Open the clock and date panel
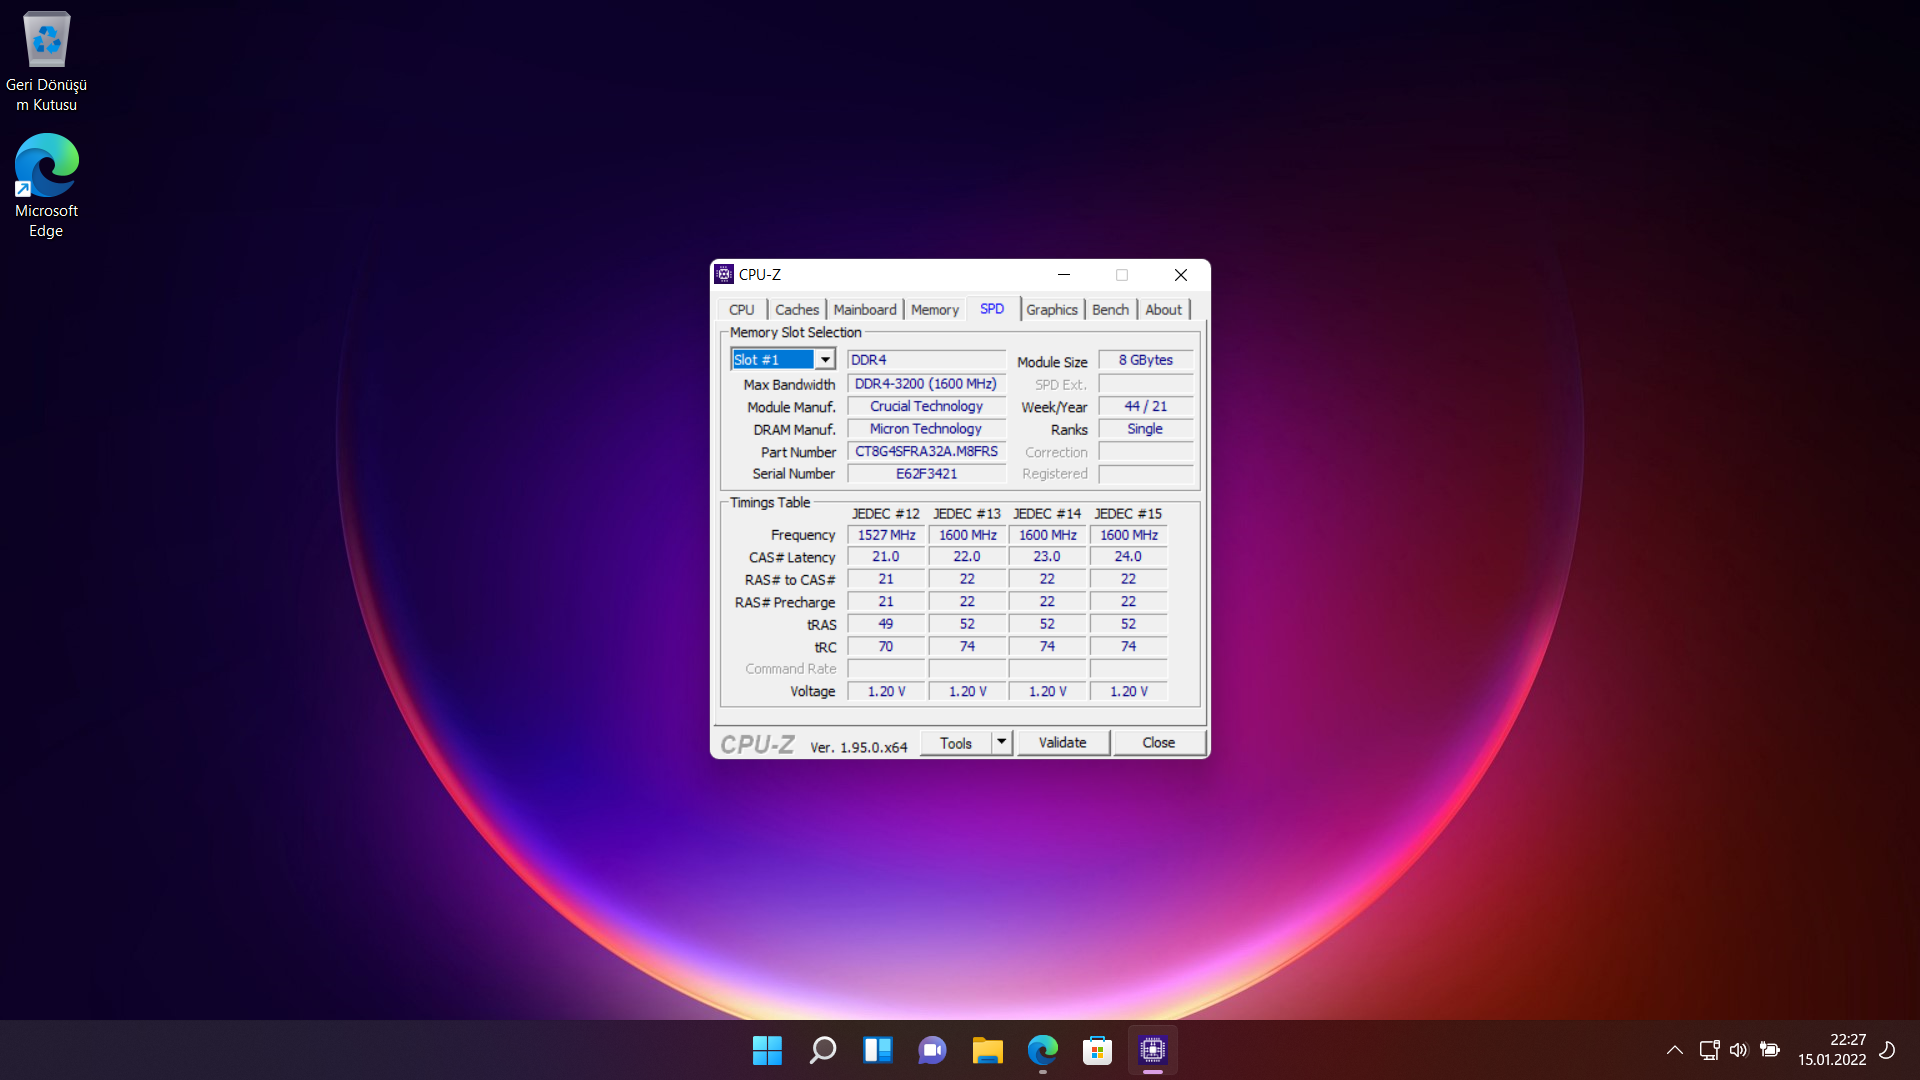 [x=1832, y=1050]
